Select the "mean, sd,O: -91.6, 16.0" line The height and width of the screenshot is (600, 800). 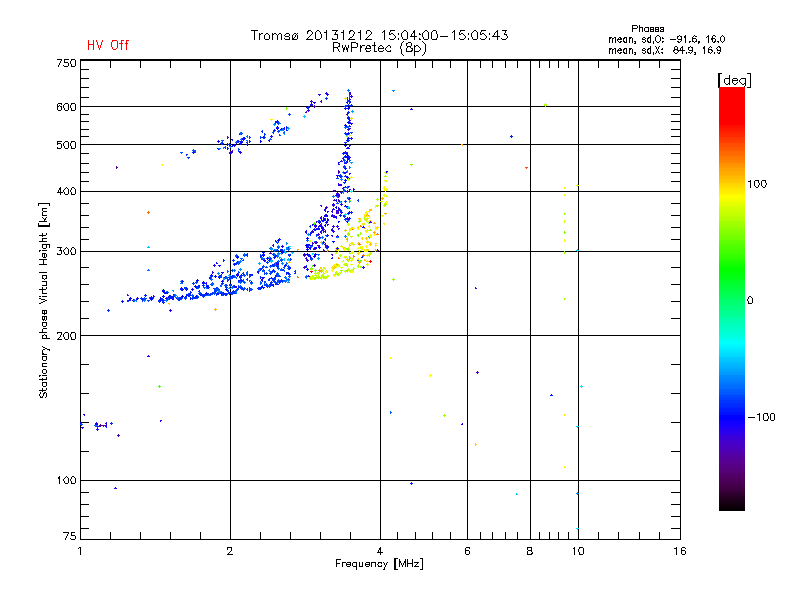click(666, 39)
